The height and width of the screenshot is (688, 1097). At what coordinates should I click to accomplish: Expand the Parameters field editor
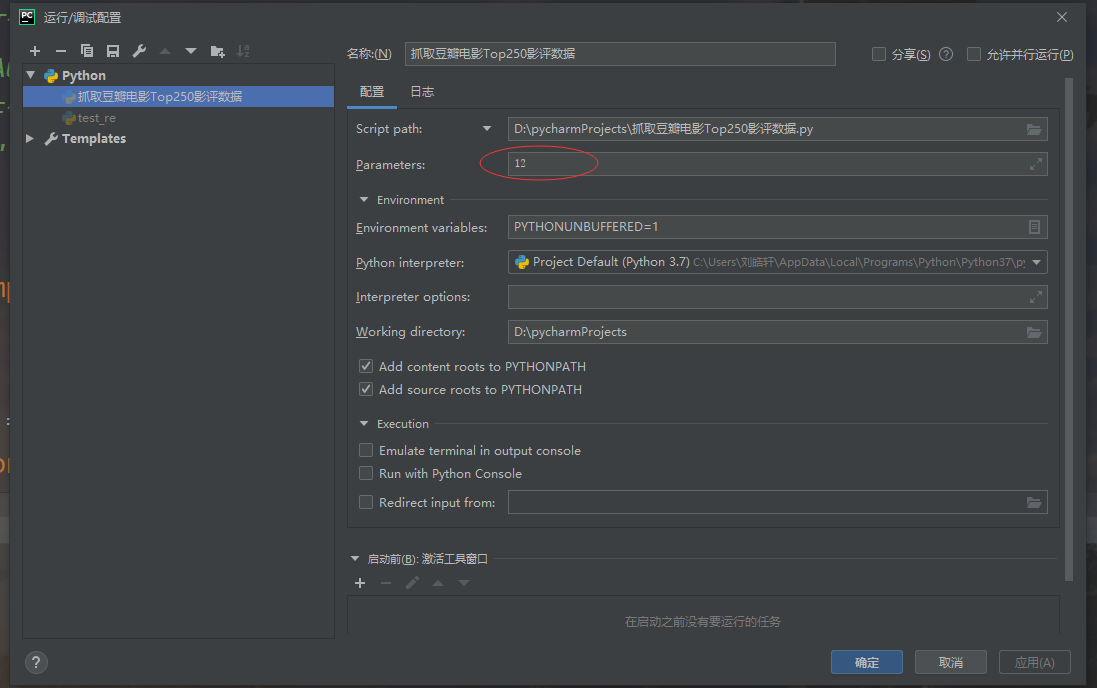click(x=1034, y=164)
